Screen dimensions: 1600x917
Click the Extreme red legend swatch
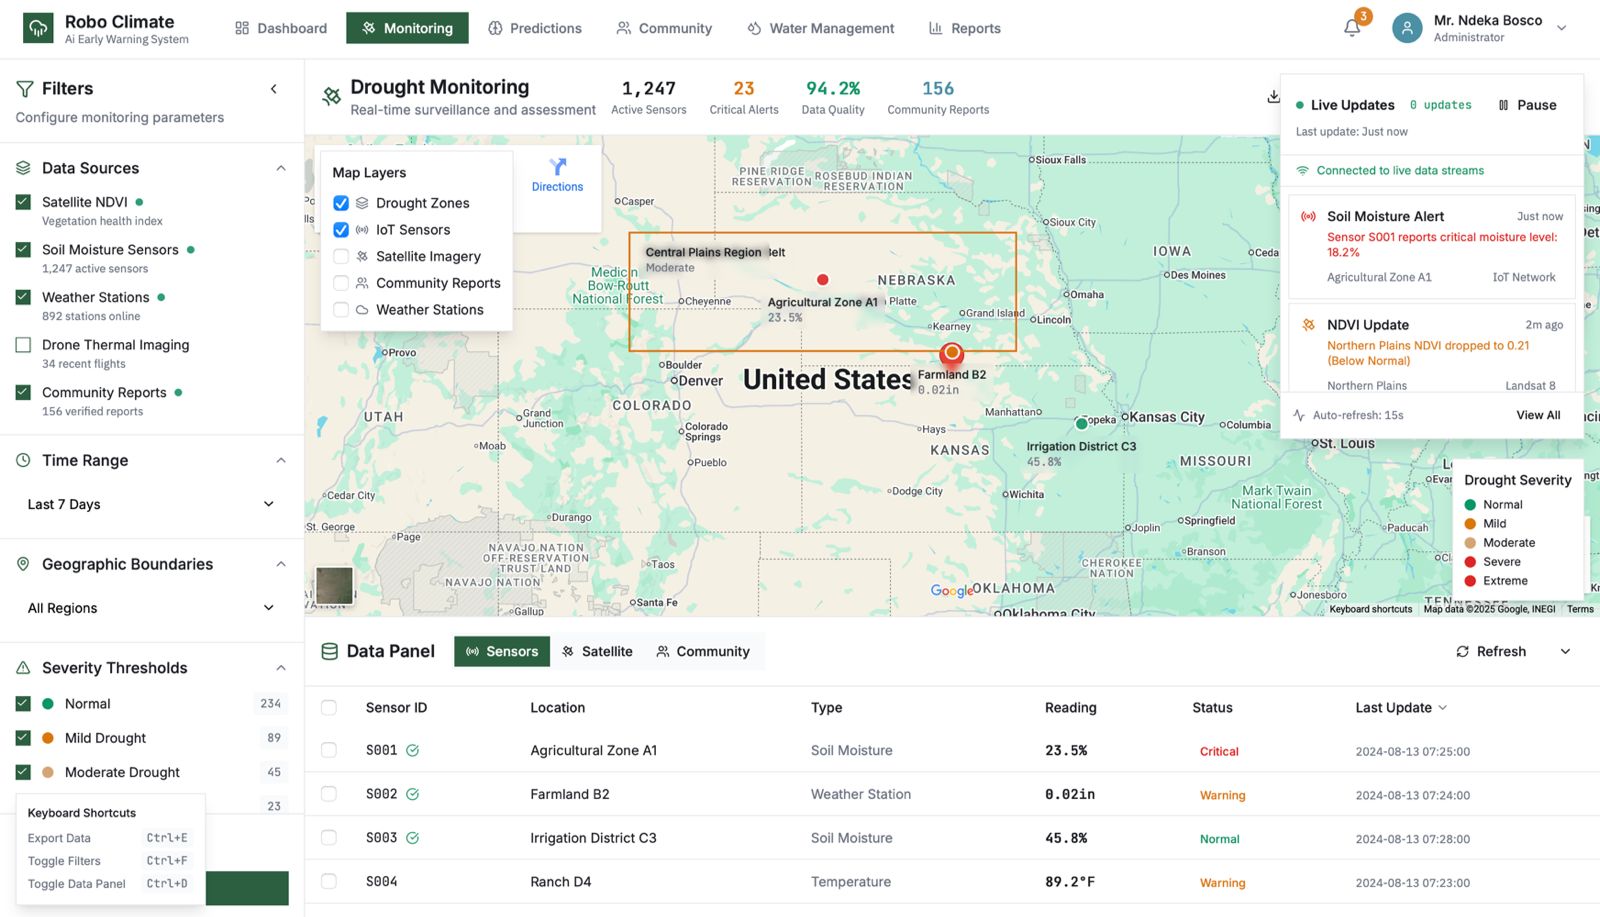1470,581
